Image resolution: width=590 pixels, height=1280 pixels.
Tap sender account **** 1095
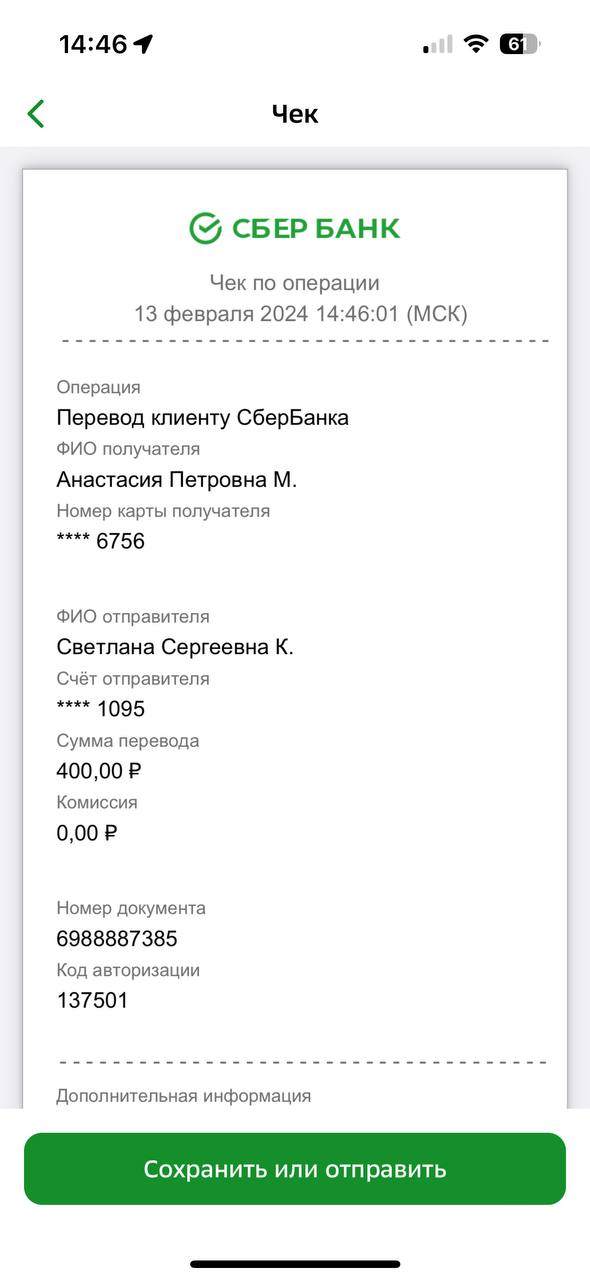[x=101, y=709]
